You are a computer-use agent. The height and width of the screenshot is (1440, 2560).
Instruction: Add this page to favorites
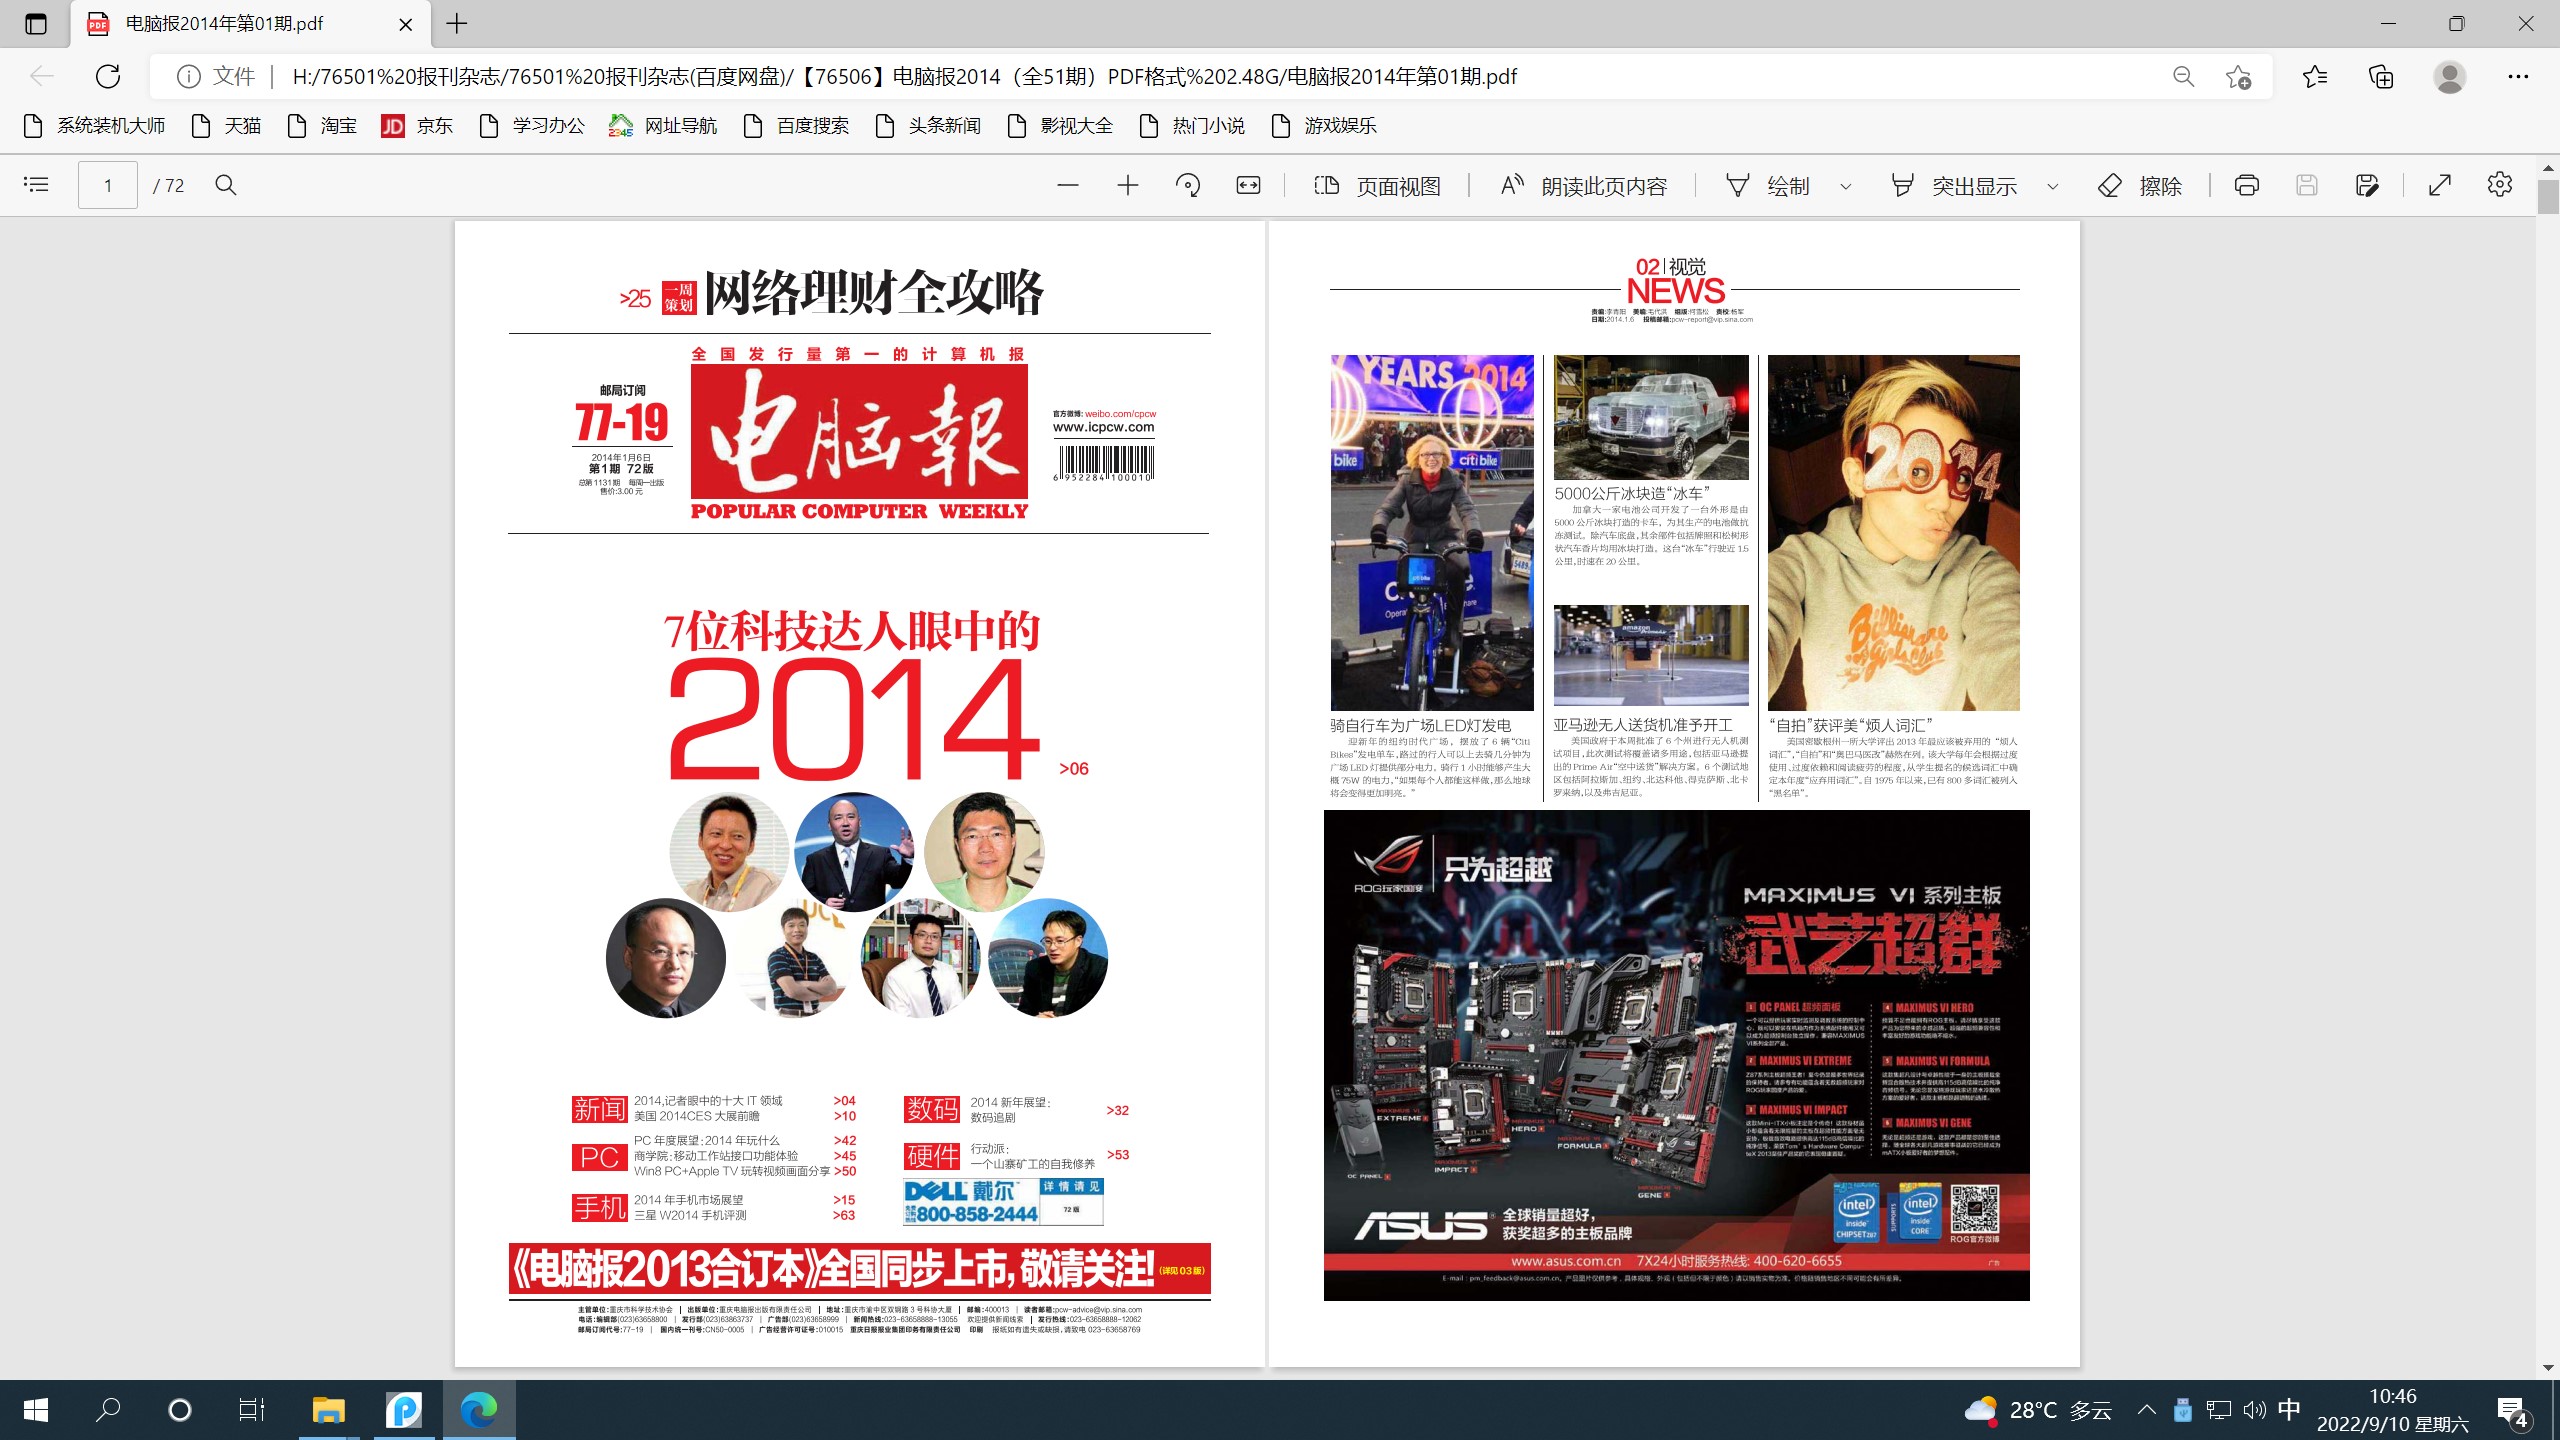tap(2239, 77)
